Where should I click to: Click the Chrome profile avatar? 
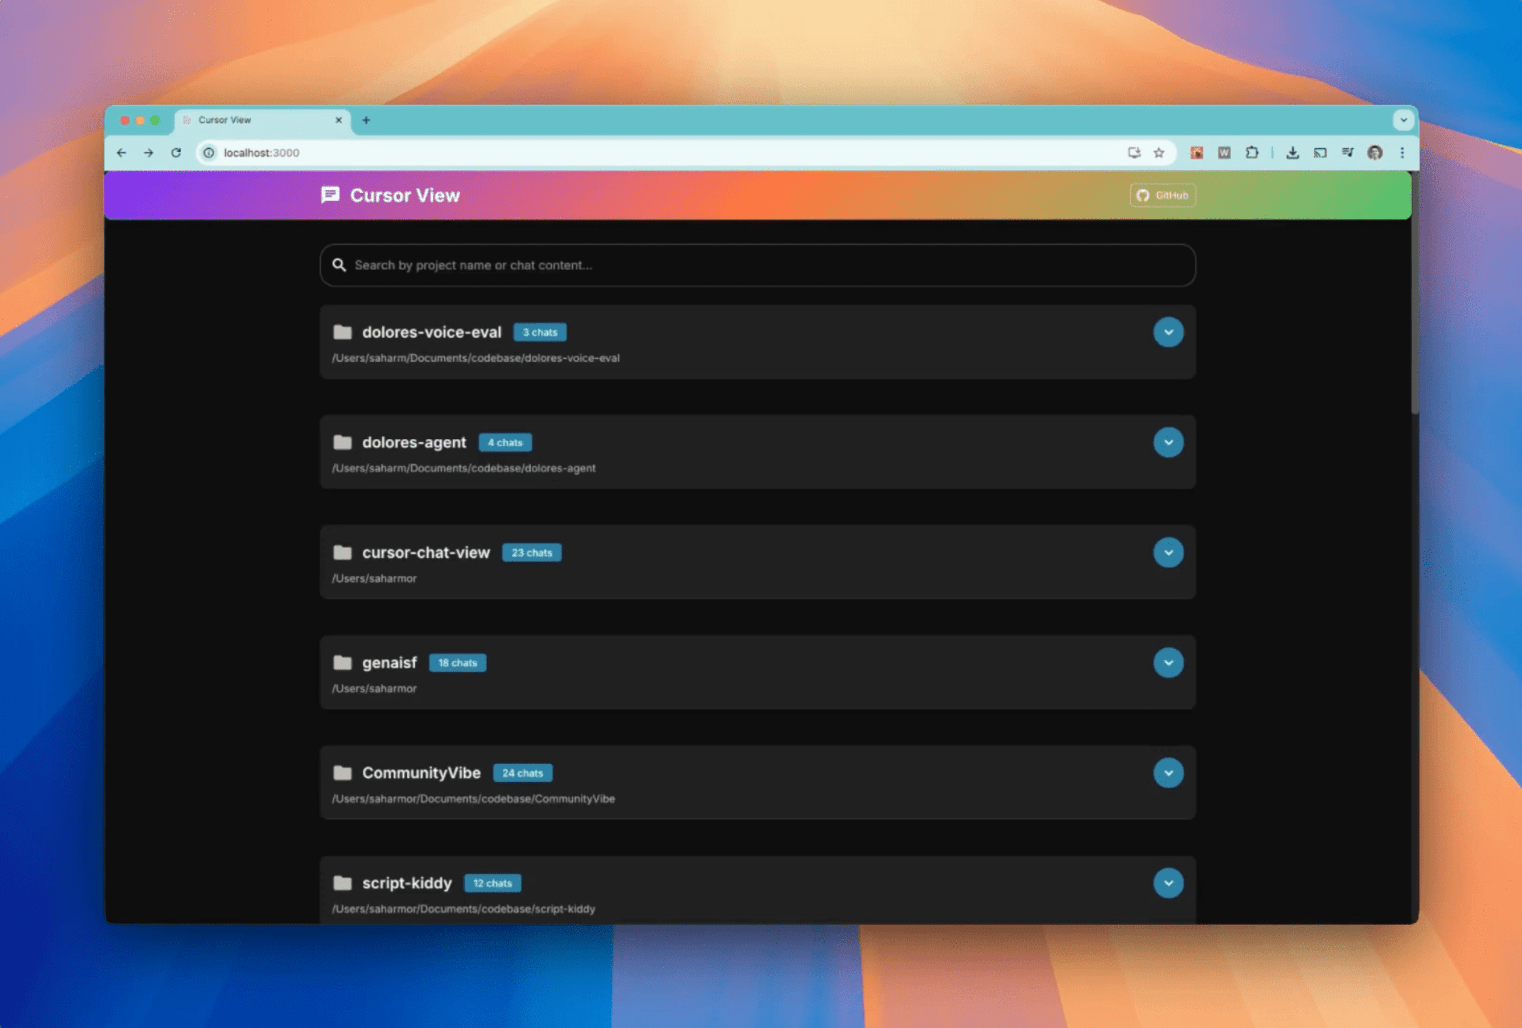point(1375,153)
